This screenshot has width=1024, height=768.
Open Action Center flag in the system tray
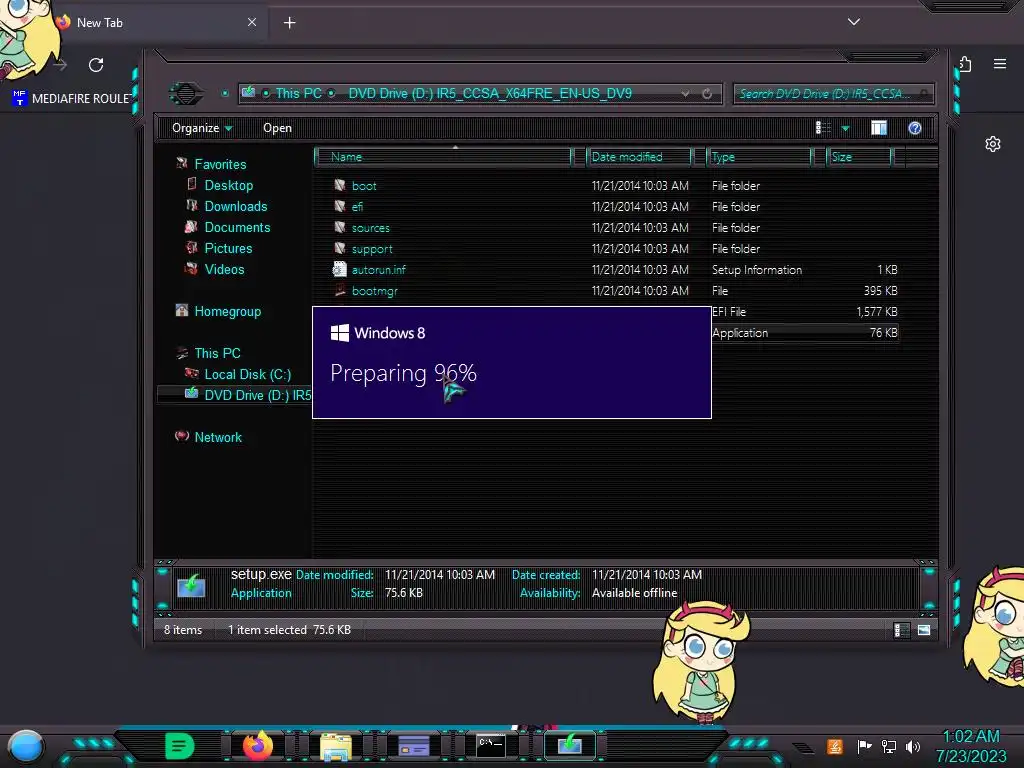tap(864, 746)
